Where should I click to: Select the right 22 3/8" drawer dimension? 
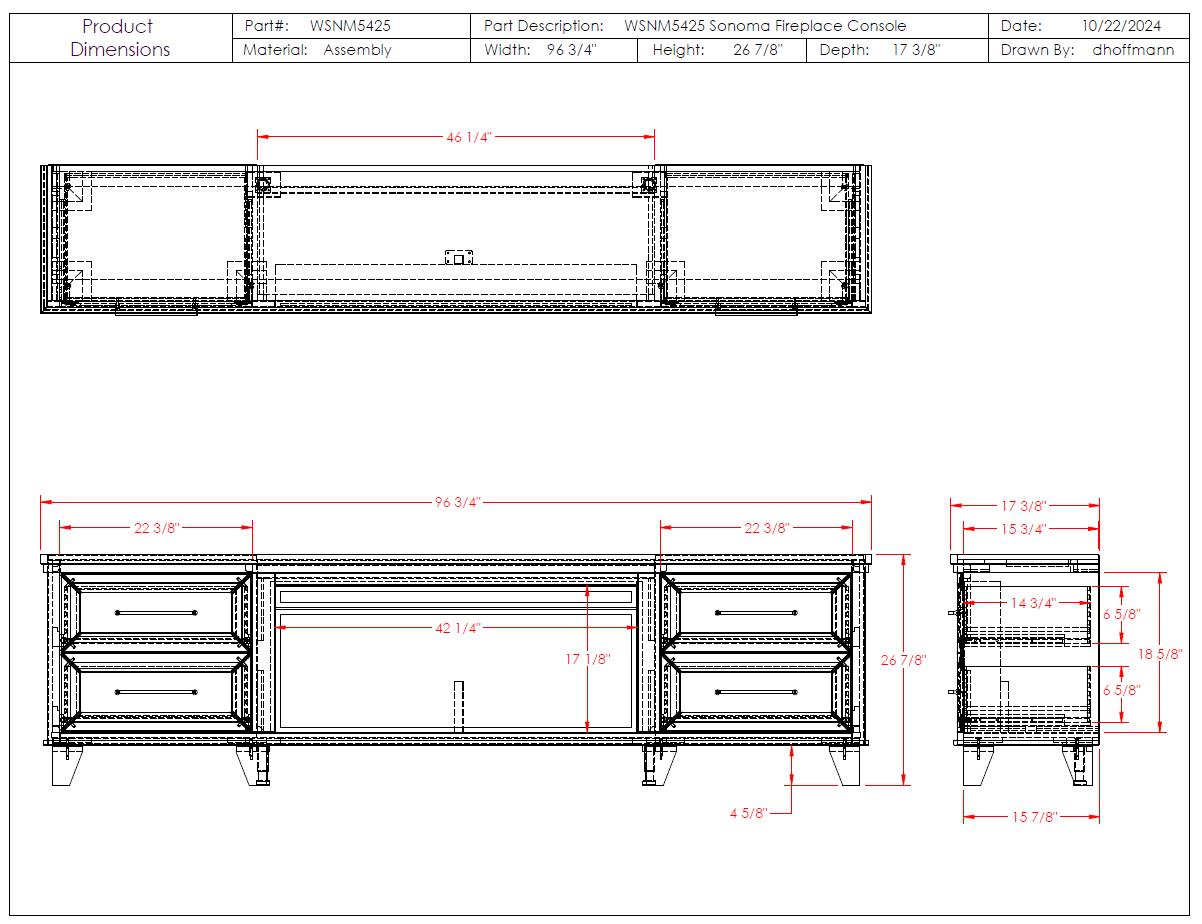(767, 528)
